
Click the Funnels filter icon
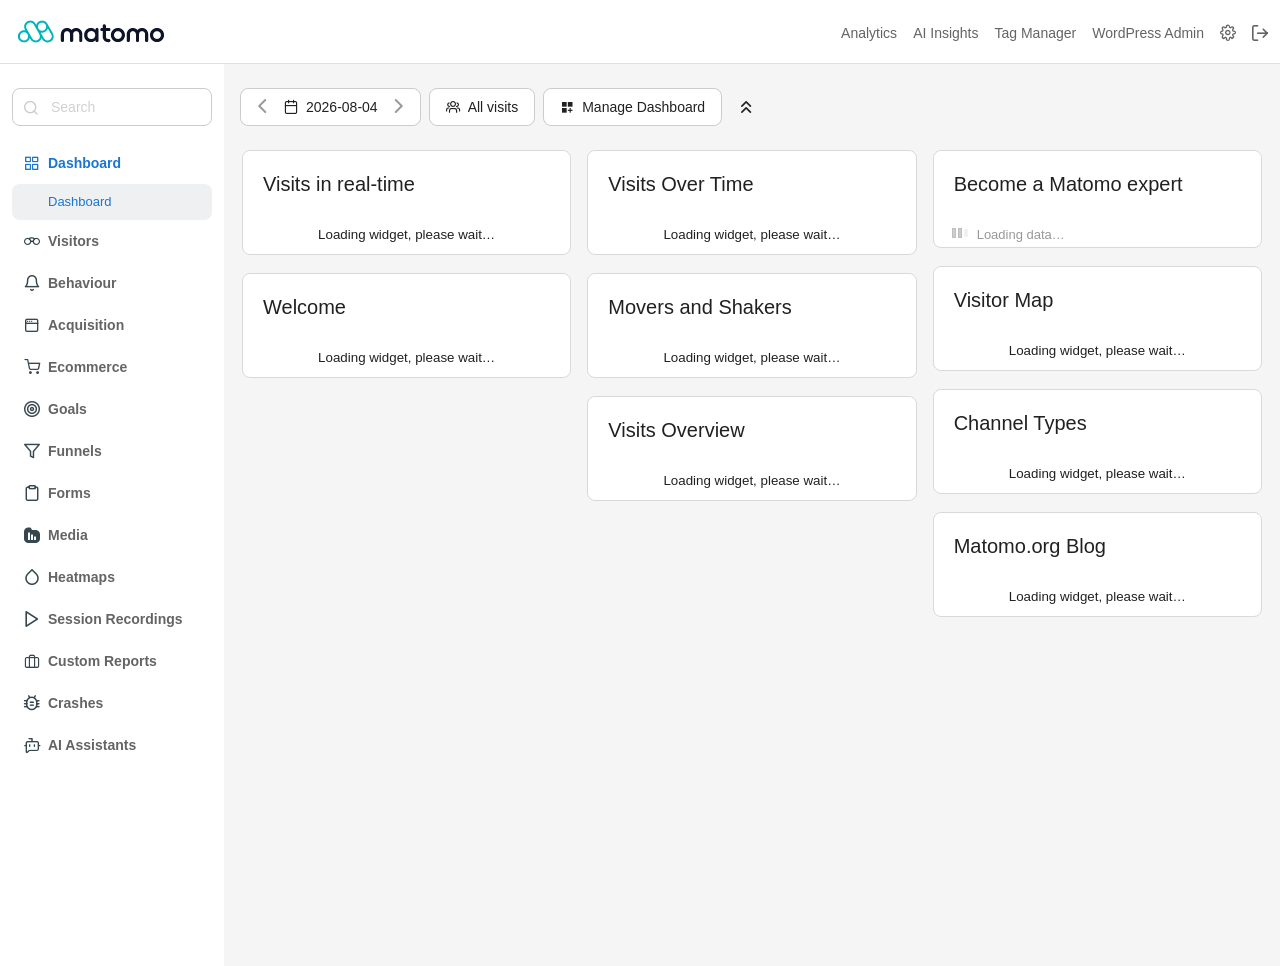coord(32,451)
